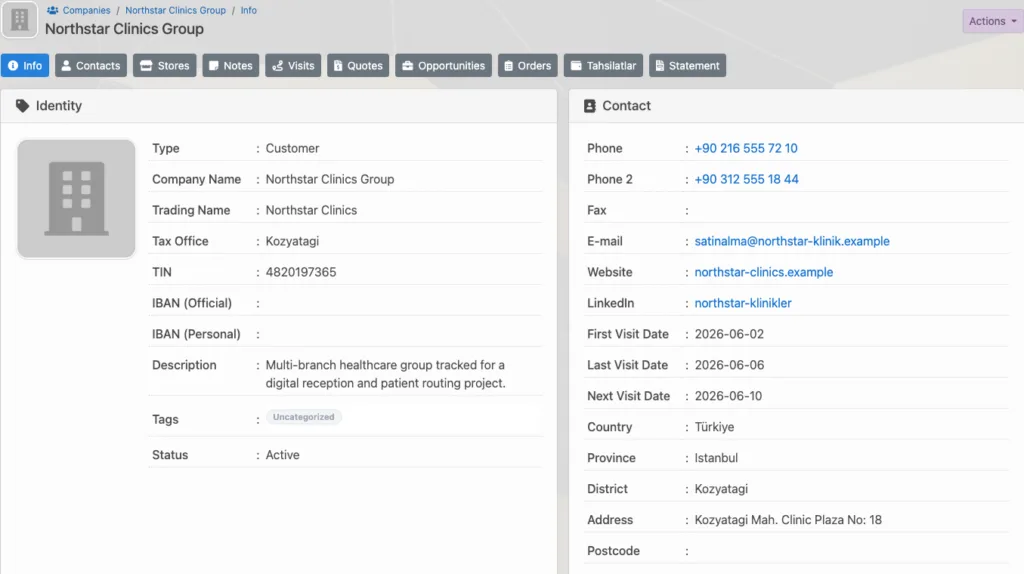1024x574 pixels.
Task: Open the northstar-clinics.example website link
Action: pos(763,272)
